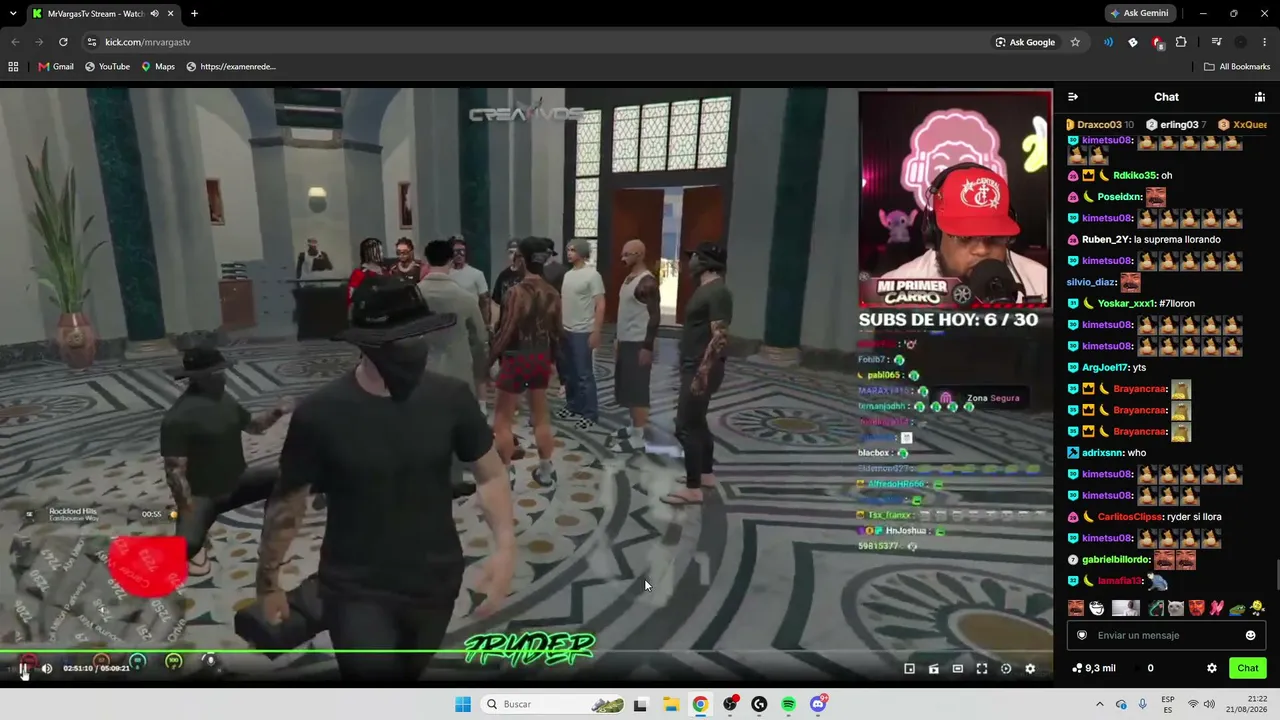Select the pink W quick emote
This screenshot has height=720, width=1280.
tap(1217, 608)
